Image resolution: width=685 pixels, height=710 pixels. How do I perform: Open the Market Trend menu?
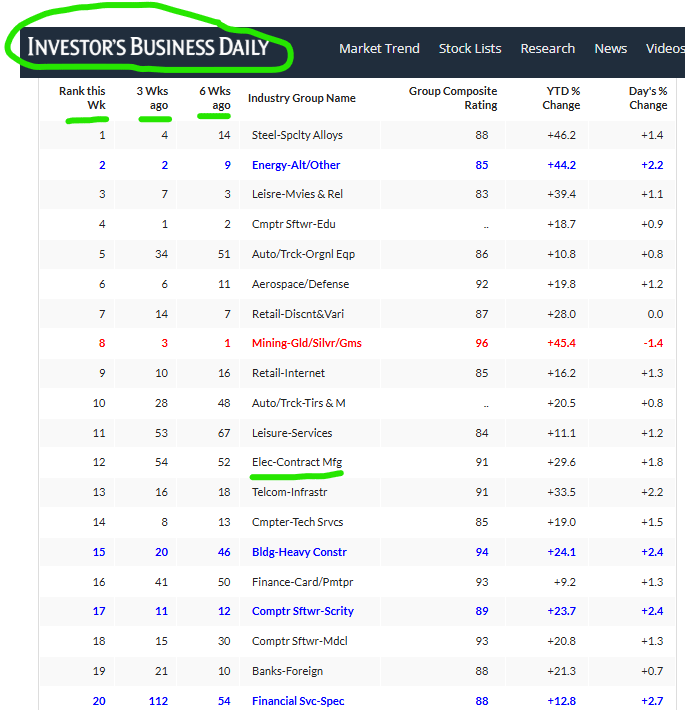point(379,48)
